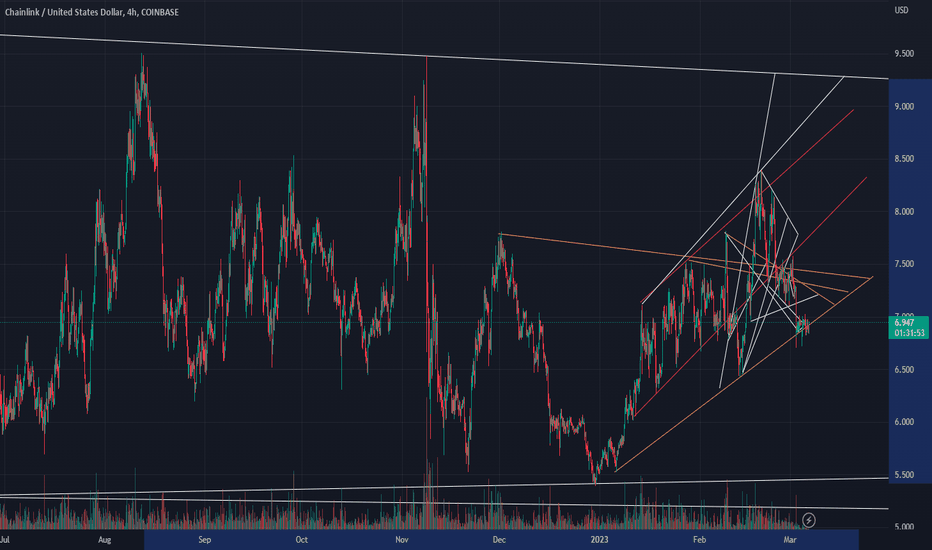Click the 6.000 price axis label
This screenshot has width=932, height=550.
[904, 422]
